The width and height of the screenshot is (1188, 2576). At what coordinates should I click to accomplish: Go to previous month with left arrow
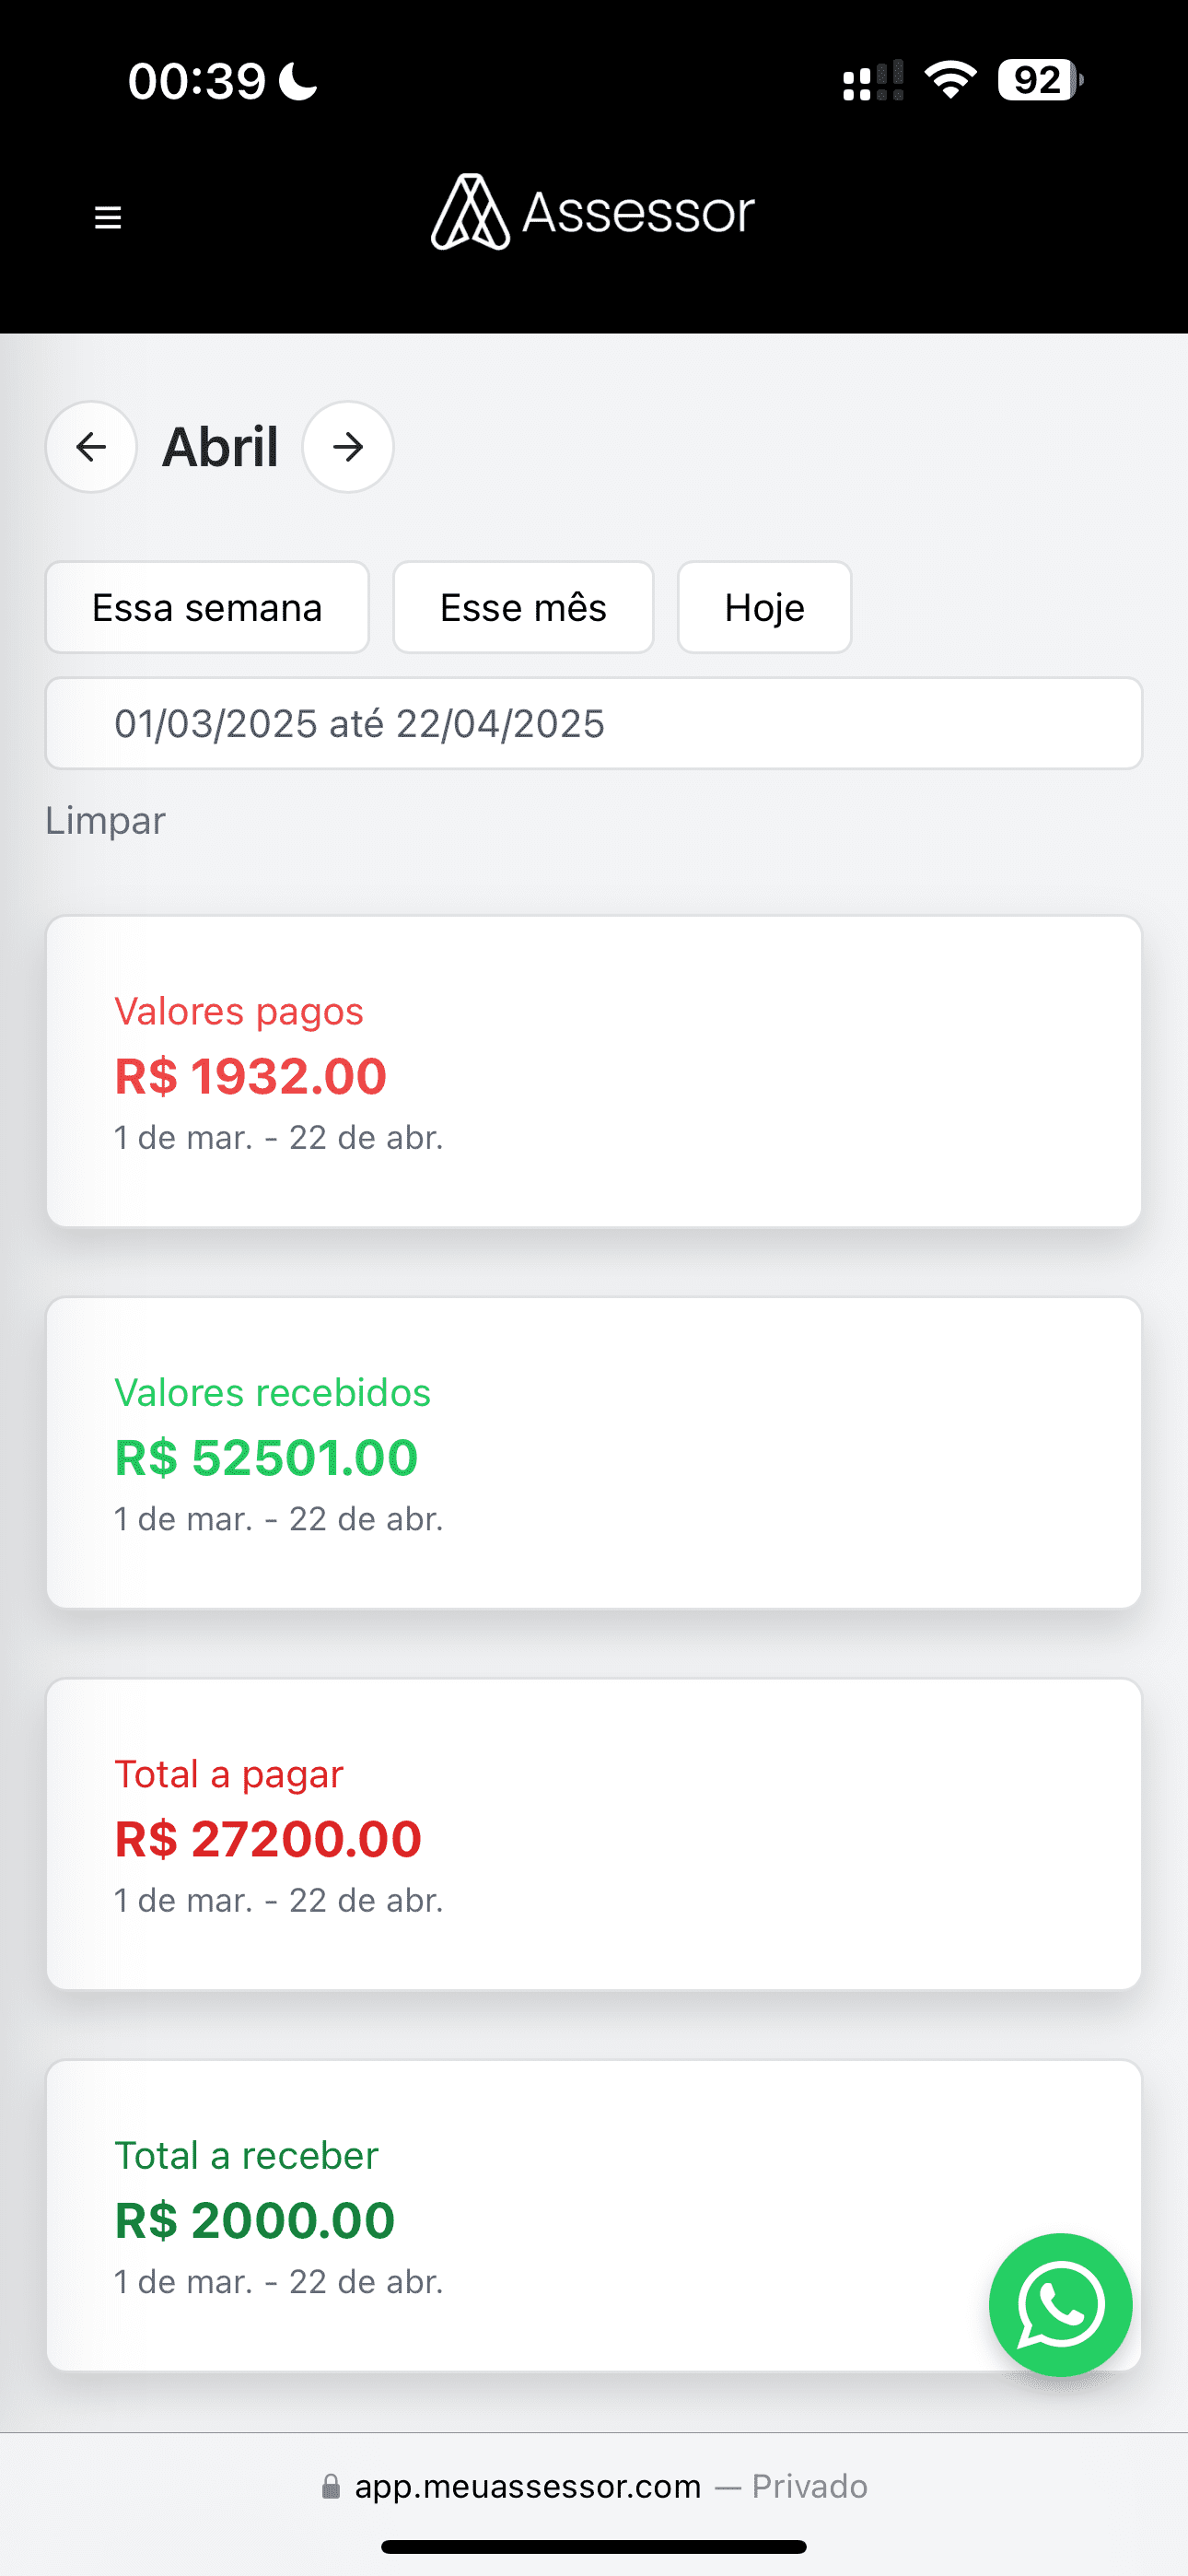coord(91,447)
